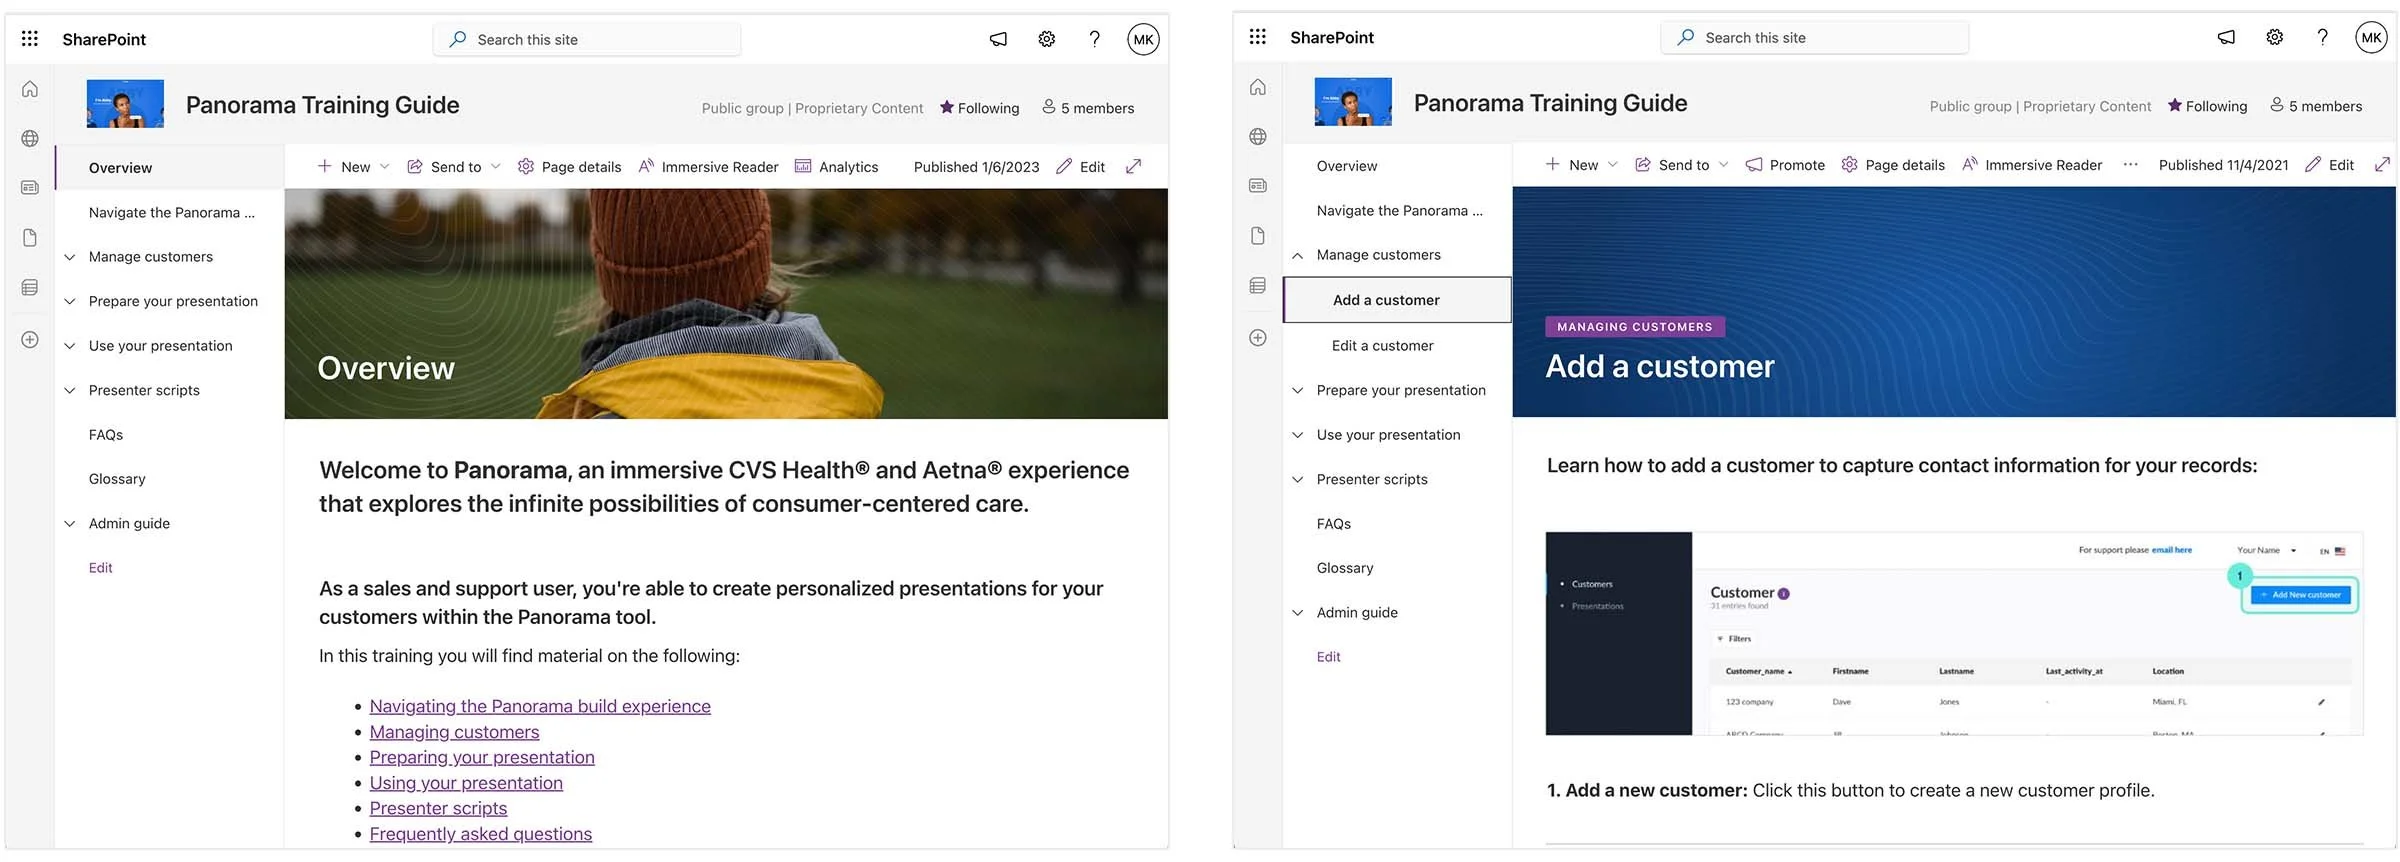Open New dropdown in left window toolbar
The width and height of the screenshot is (2400, 862).
[353, 166]
